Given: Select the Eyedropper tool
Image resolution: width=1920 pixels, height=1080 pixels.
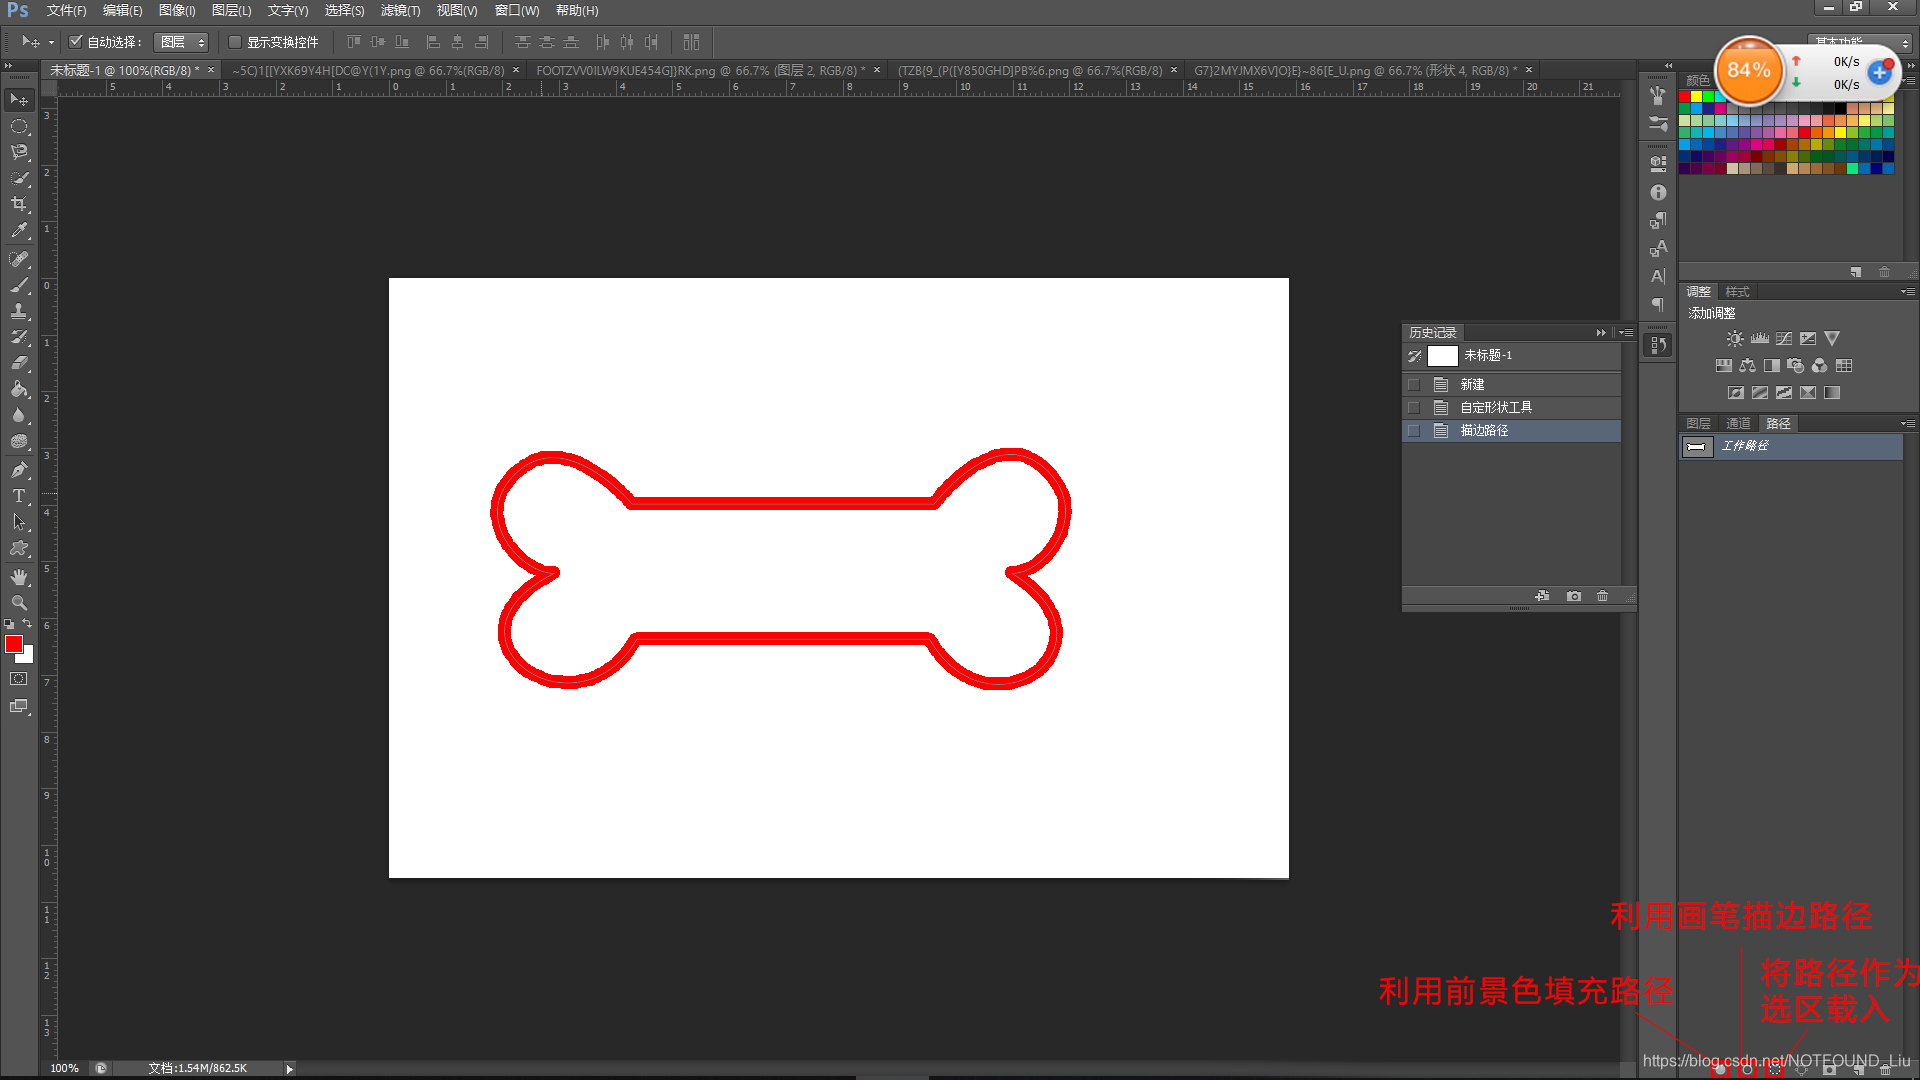Looking at the screenshot, I should point(19,230).
